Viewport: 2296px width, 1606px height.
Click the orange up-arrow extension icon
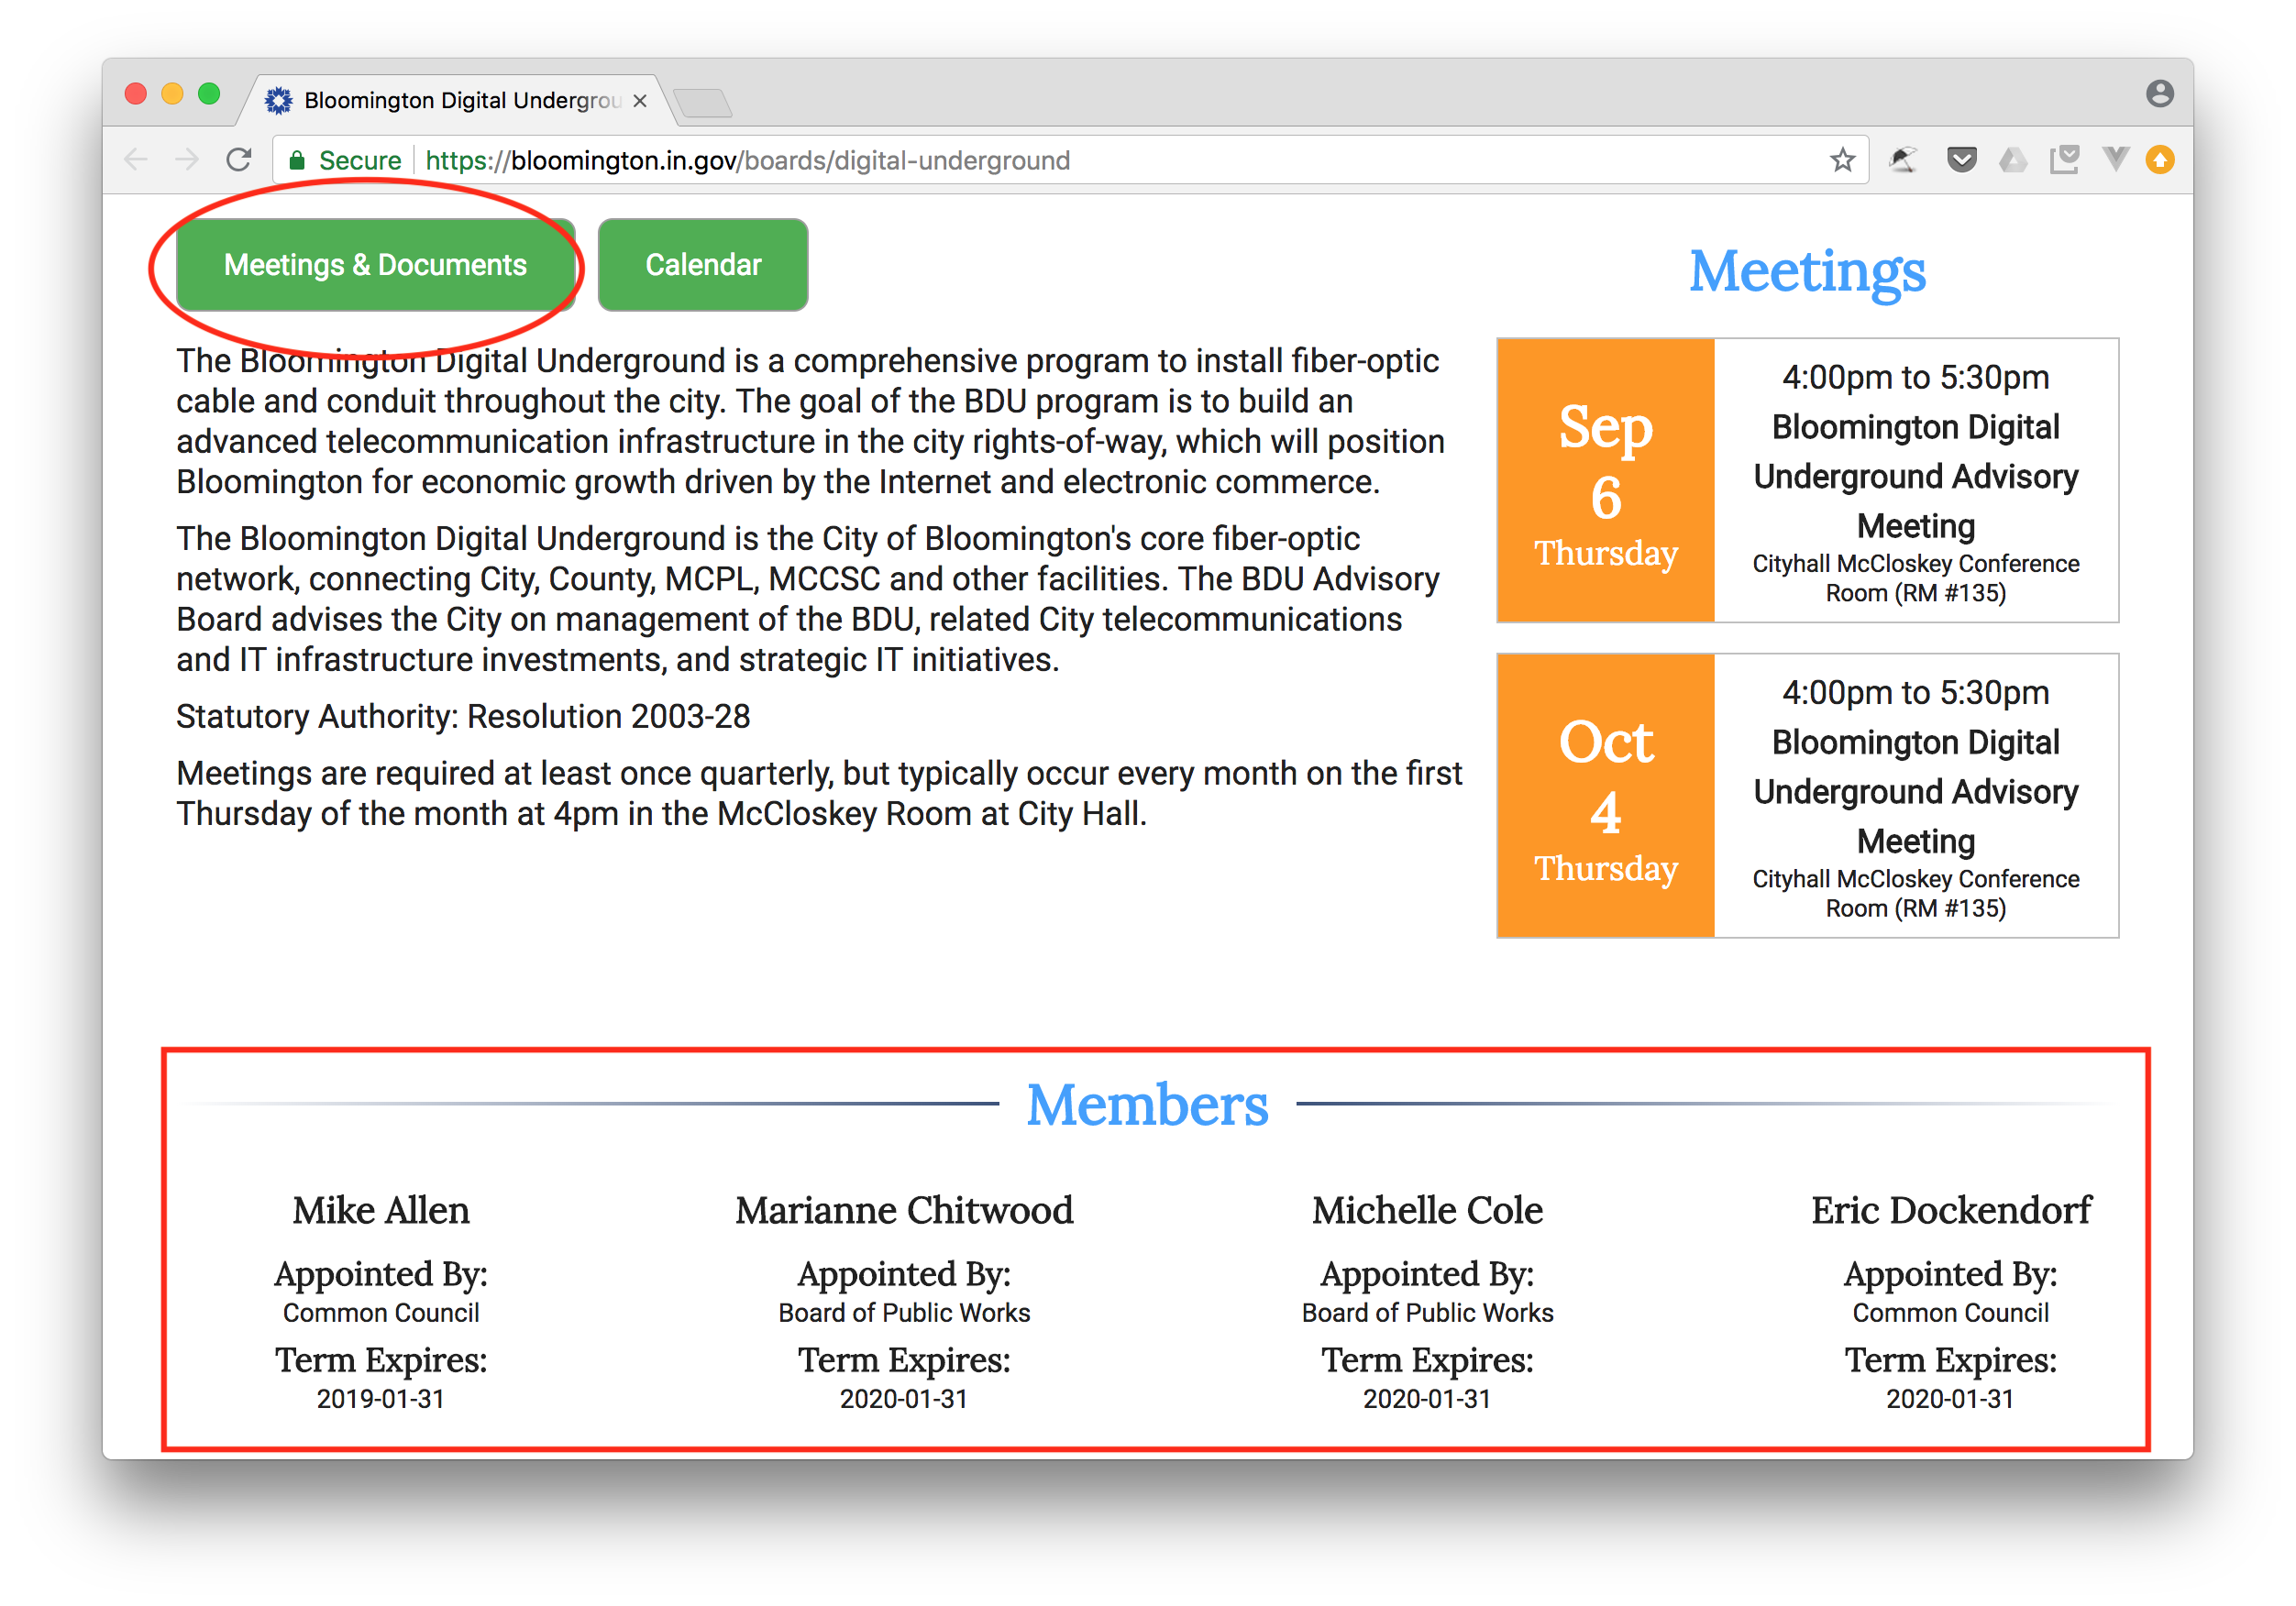pyautogui.click(x=2161, y=160)
